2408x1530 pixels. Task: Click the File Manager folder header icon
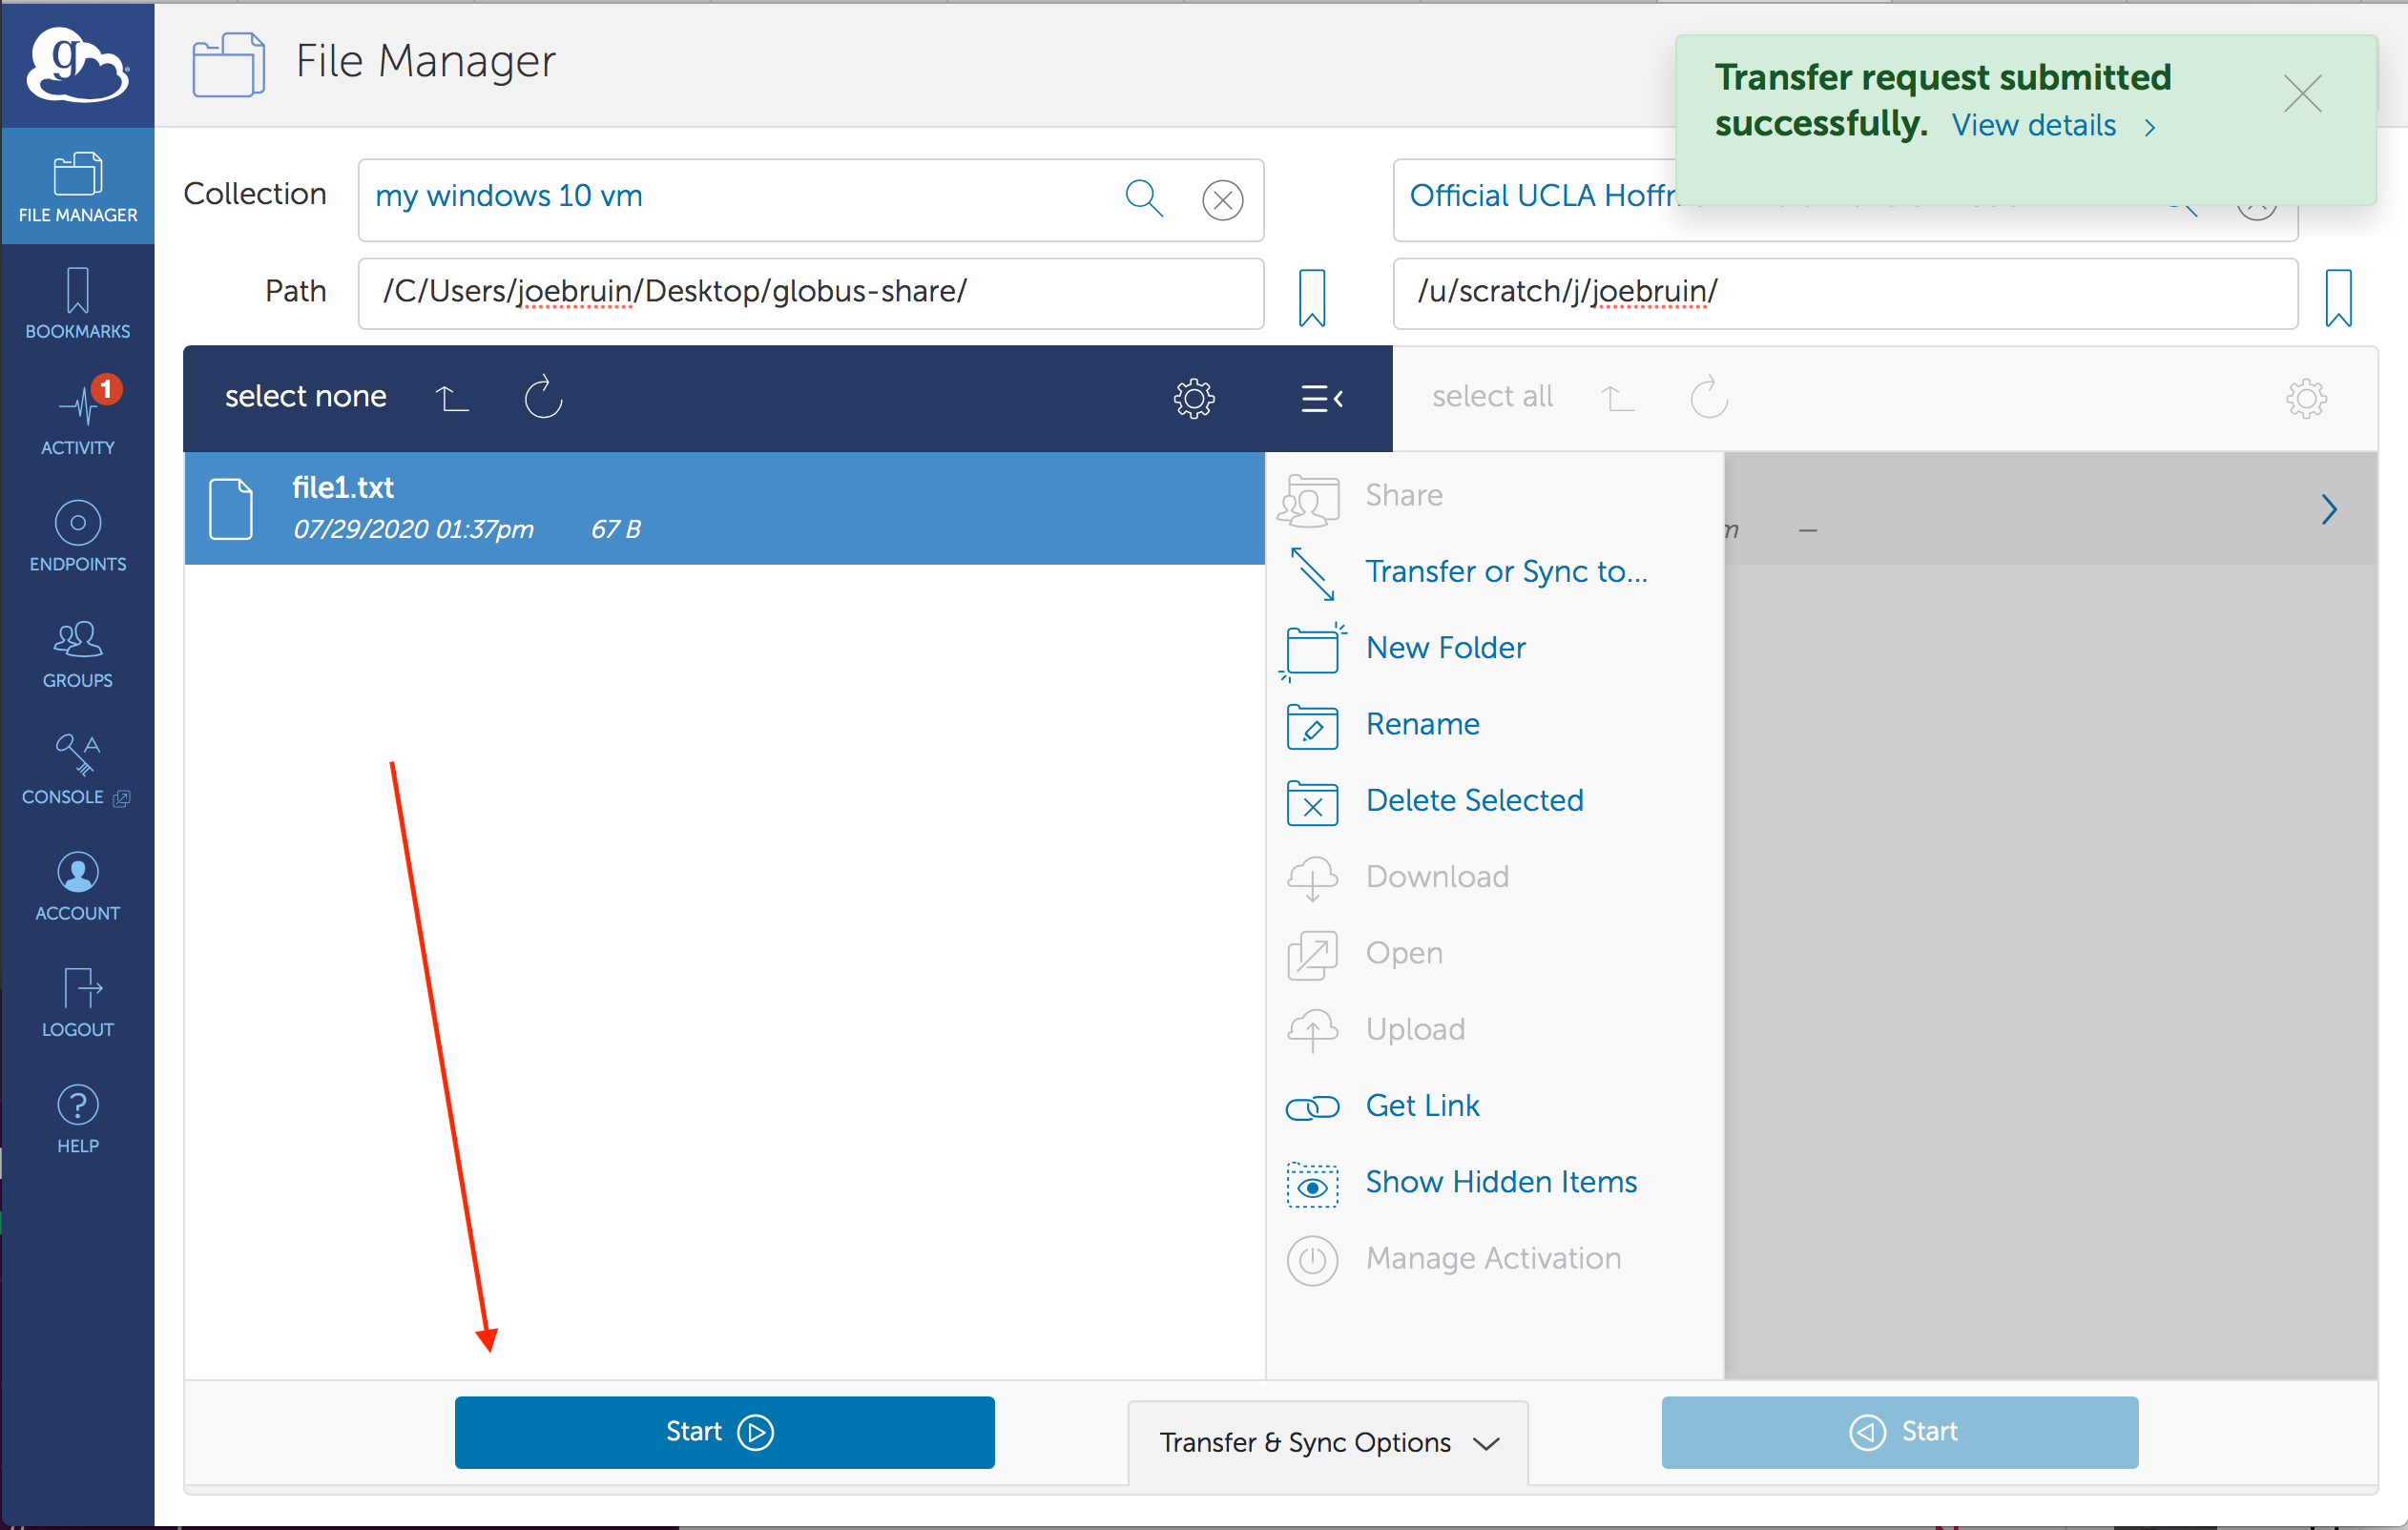pyautogui.click(x=229, y=64)
